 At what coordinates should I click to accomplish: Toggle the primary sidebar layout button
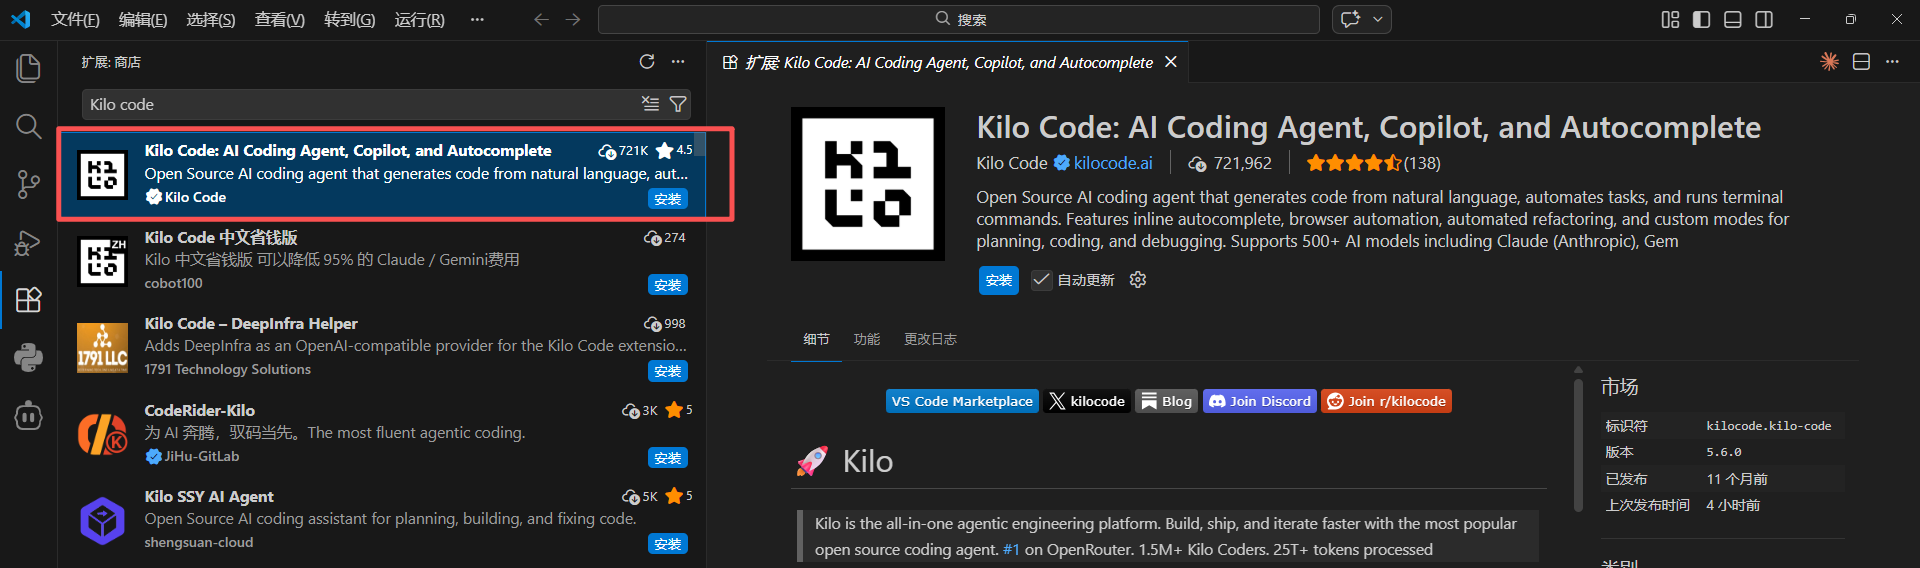coord(1701,19)
